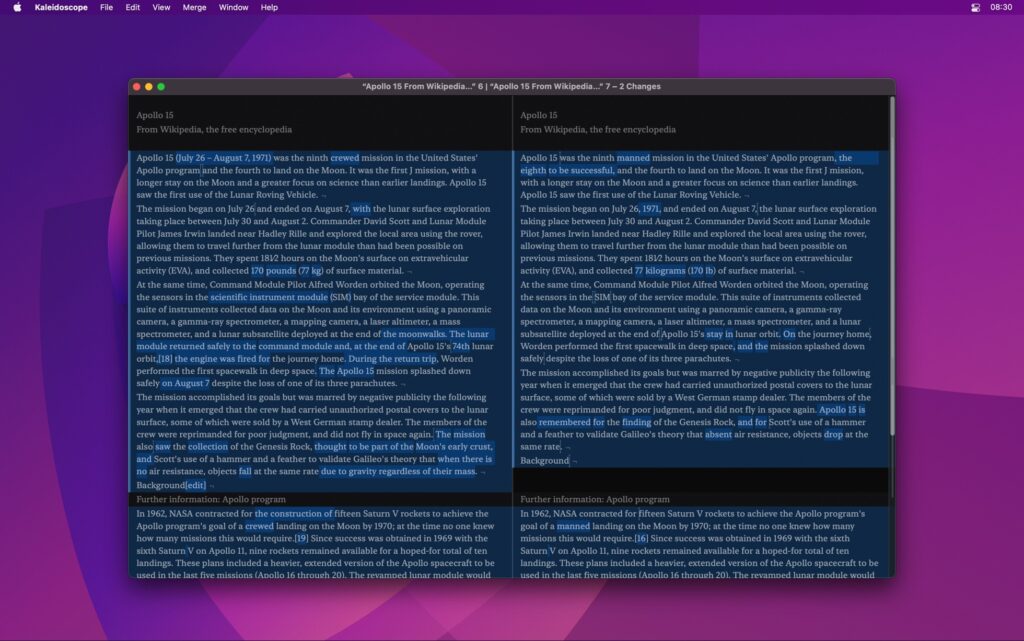Click the 08:30 menu bar clock
The image size is (1024, 641).
[1000, 7]
